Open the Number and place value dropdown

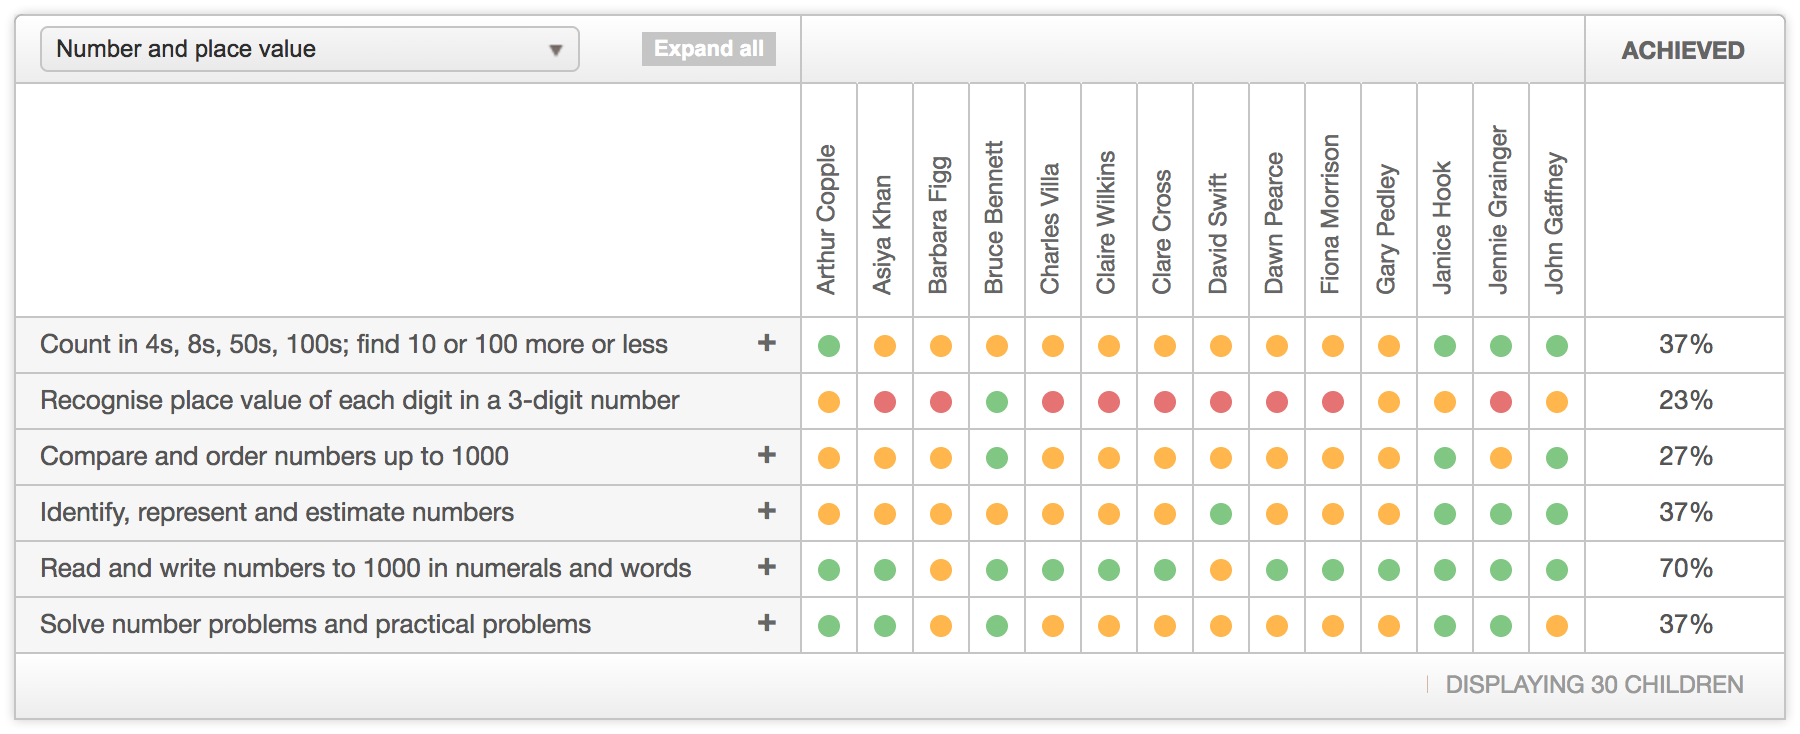tap(309, 48)
